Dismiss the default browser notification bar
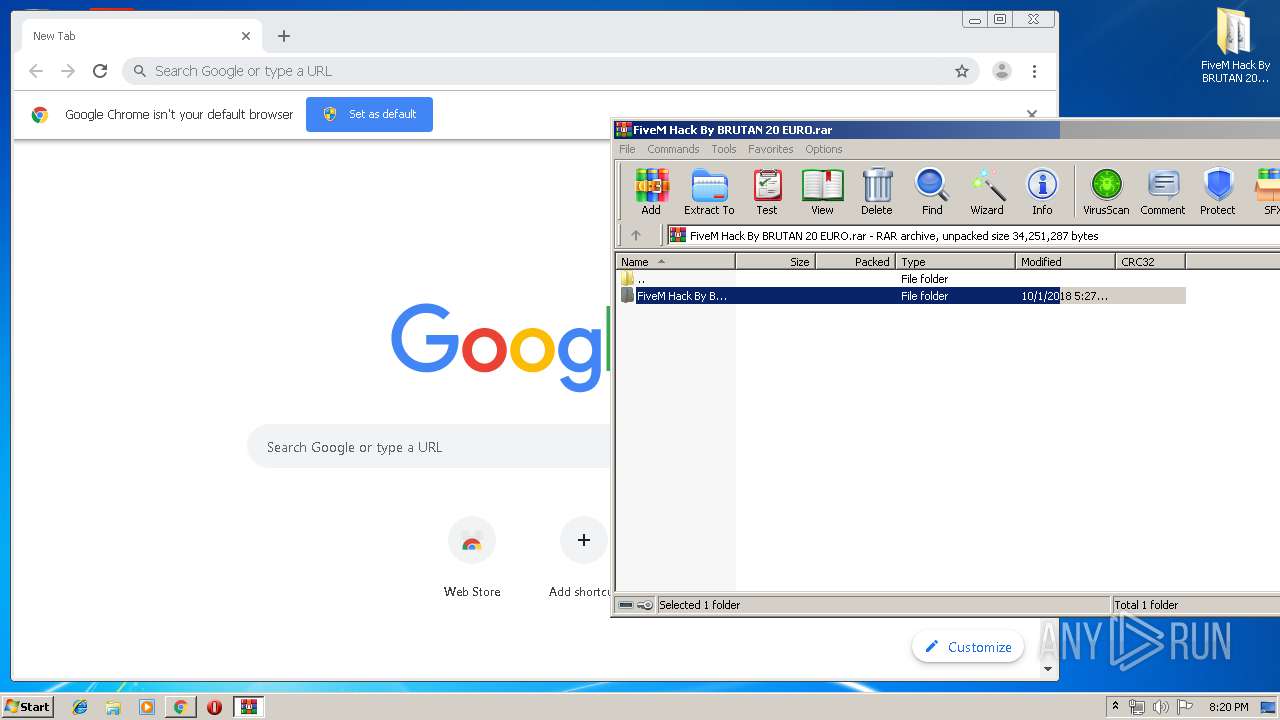 (x=1032, y=114)
